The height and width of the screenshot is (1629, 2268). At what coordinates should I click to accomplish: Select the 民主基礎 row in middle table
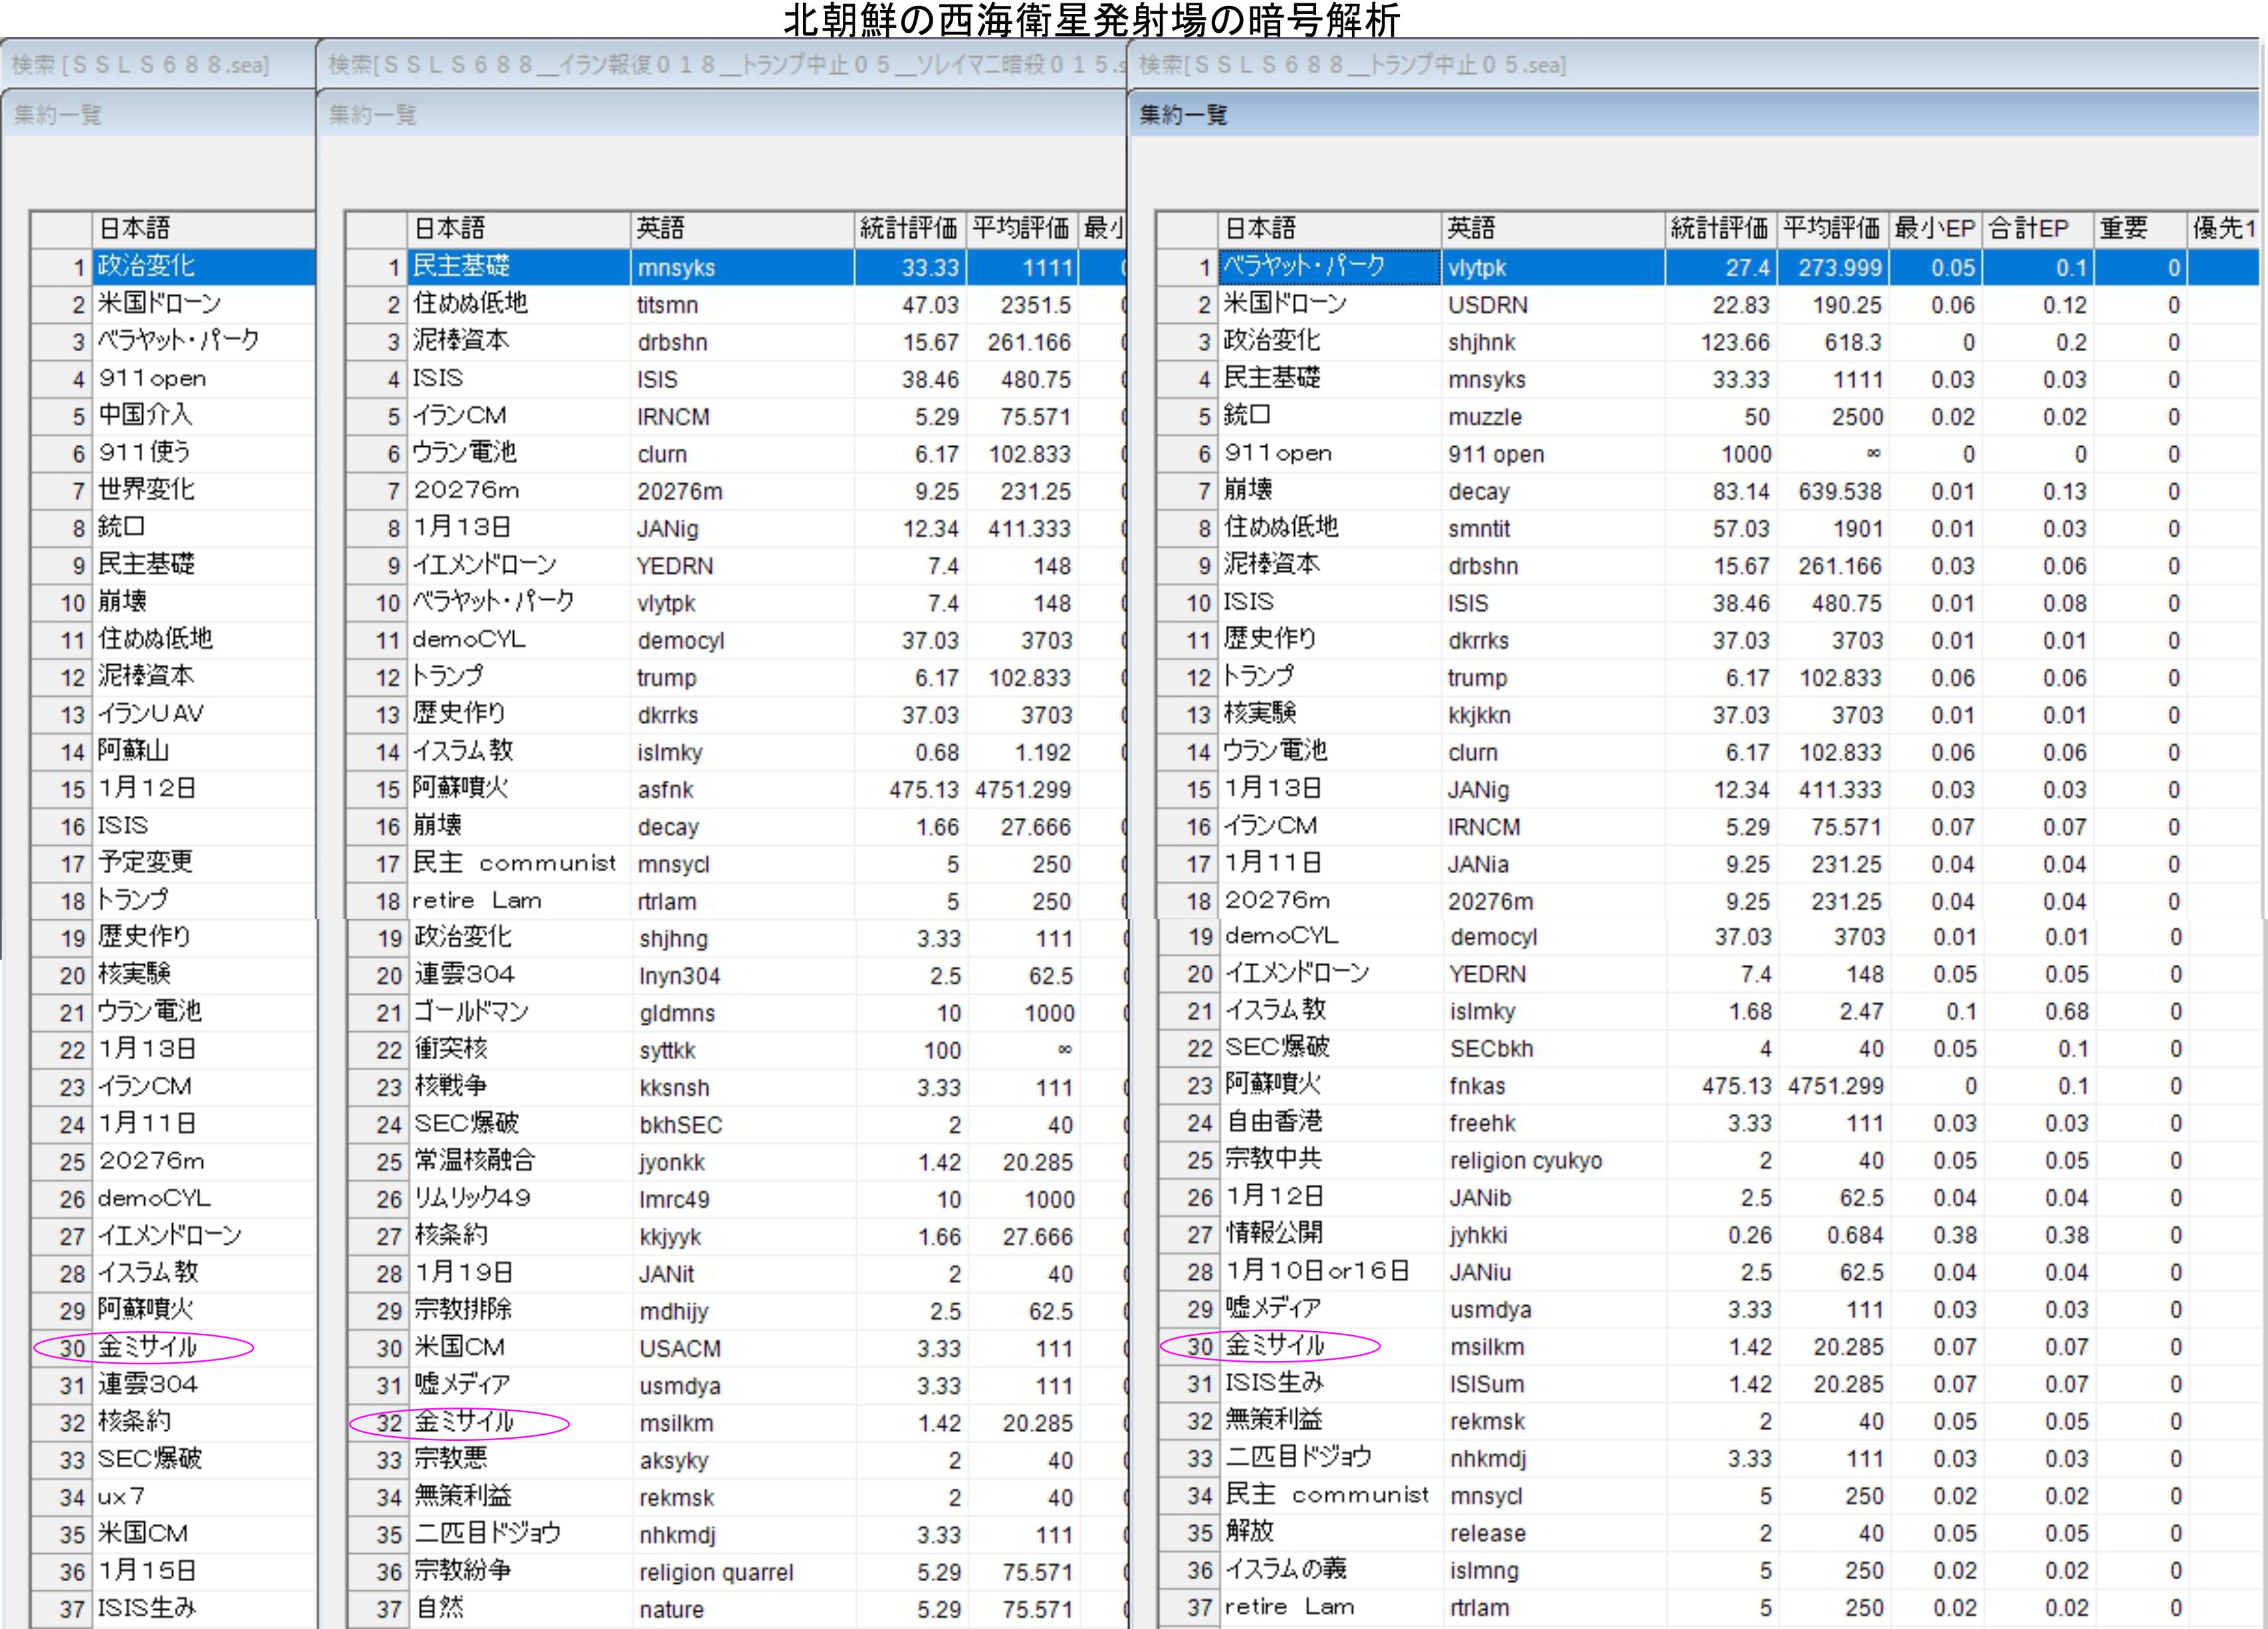pos(462,267)
